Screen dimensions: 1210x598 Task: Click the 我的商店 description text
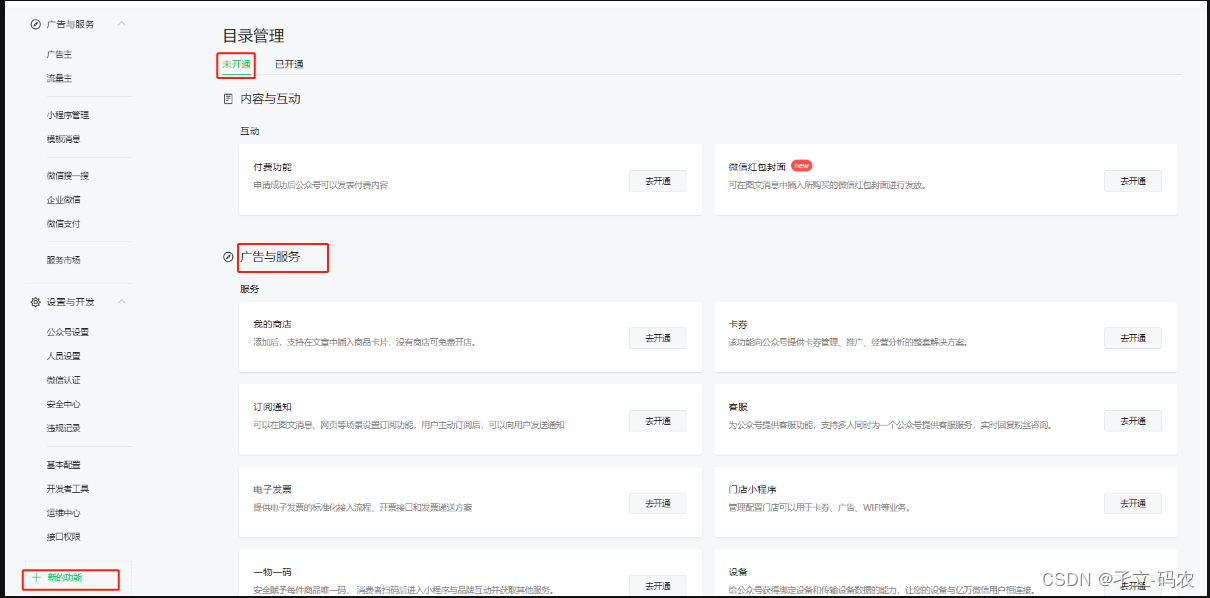coord(365,342)
